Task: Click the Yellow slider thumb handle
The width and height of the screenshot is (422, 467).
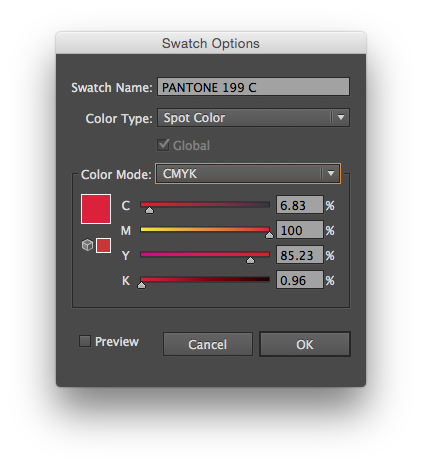Action: coord(250,260)
